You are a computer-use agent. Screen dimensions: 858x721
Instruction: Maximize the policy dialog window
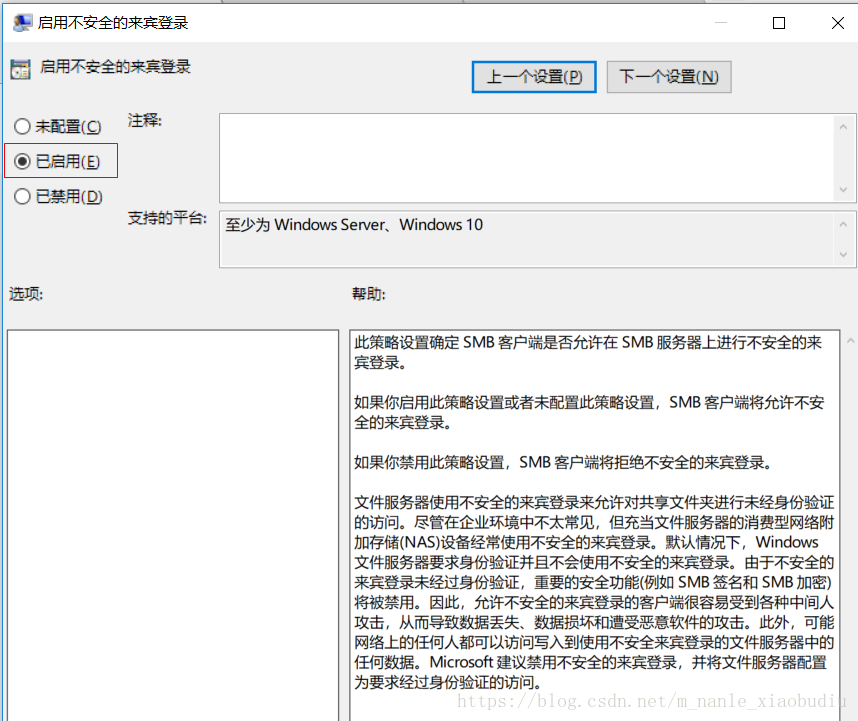(779, 23)
